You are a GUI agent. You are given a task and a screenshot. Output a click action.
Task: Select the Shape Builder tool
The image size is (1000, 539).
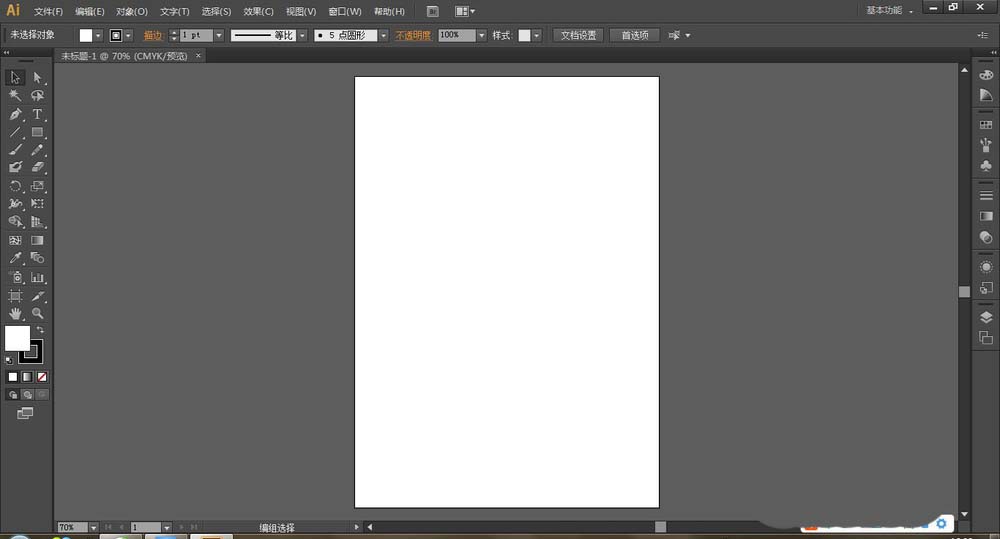15,221
